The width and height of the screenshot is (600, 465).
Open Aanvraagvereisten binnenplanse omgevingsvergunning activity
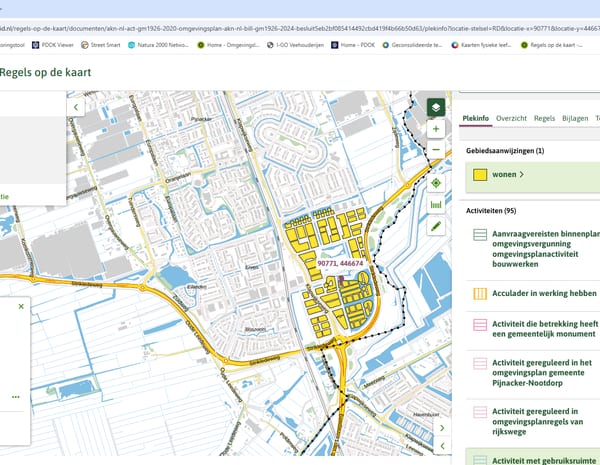click(544, 244)
